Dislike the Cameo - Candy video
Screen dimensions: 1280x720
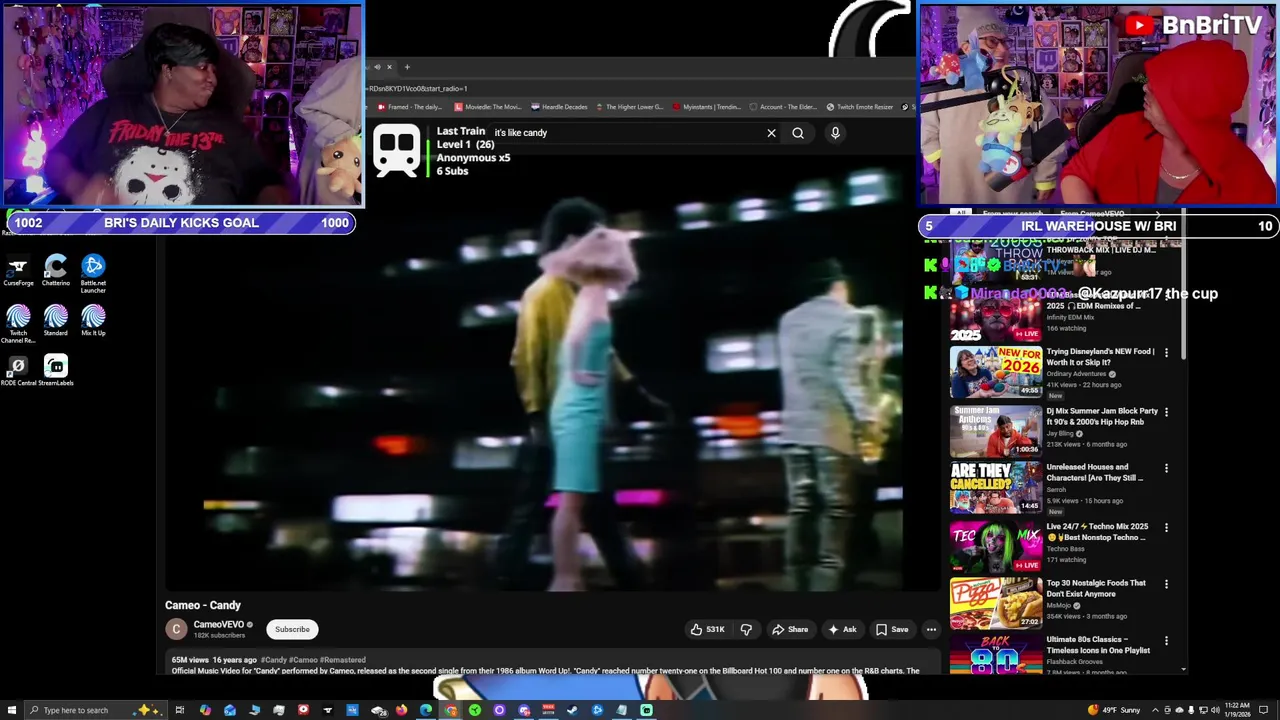coord(746,629)
